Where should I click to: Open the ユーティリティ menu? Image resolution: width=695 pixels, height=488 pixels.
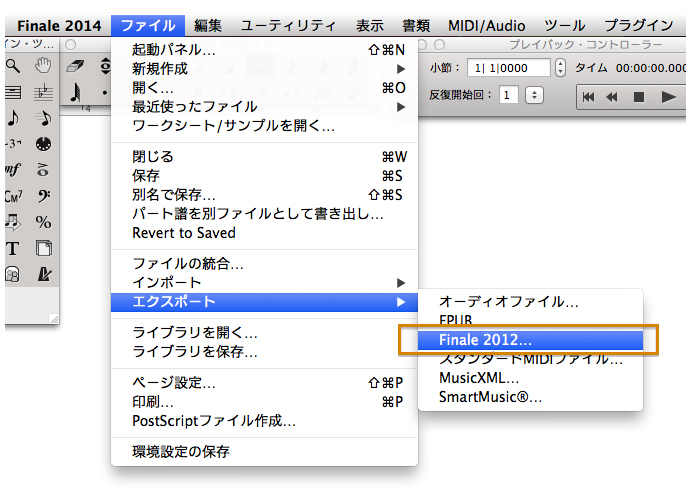(x=288, y=26)
